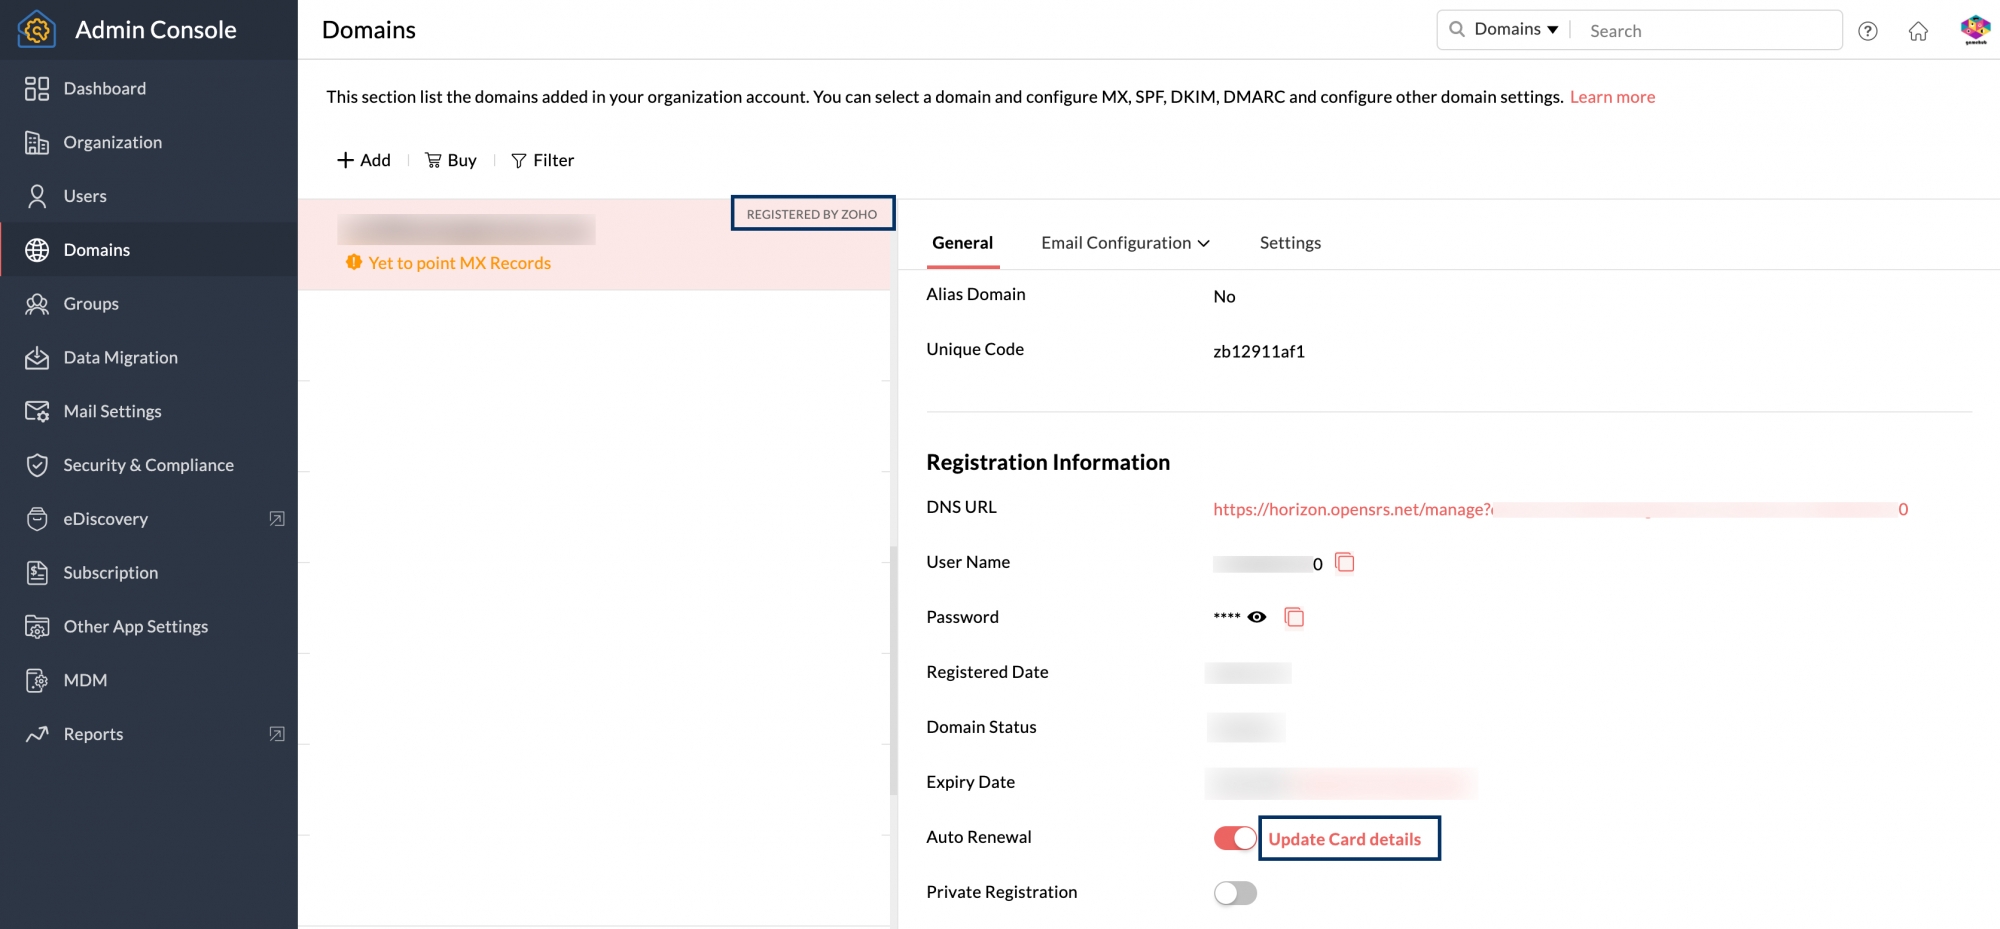Click the help question mark icon

click(x=1867, y=31)
